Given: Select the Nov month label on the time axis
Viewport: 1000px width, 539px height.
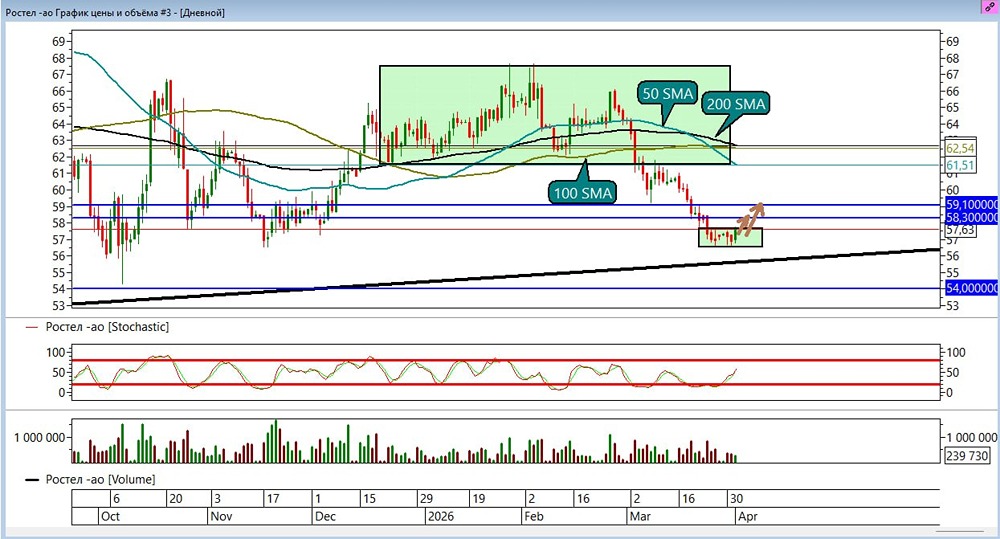Looking at the screenshot, I should point(221,517).
